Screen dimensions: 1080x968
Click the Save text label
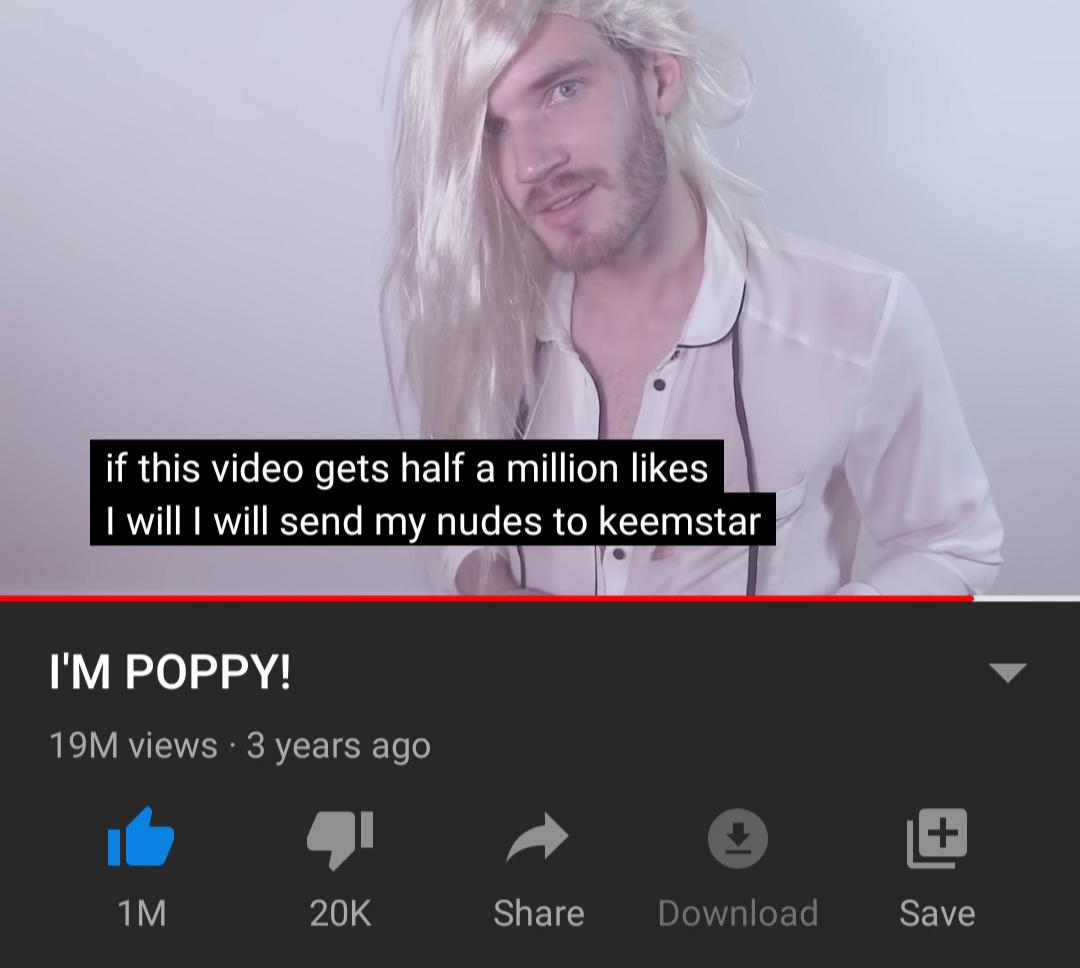pos(937,914)
